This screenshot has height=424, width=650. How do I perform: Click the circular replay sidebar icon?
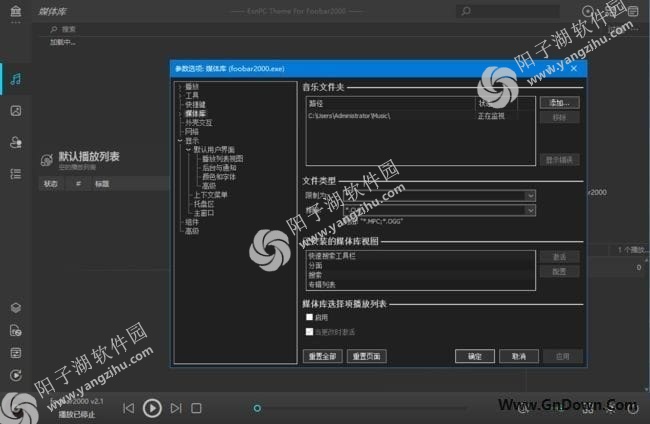(16, 375)
